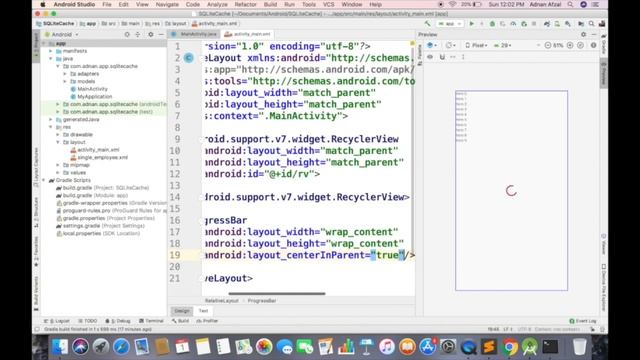
Task: Open the Refactor menu
Action: tap(245, 4)
